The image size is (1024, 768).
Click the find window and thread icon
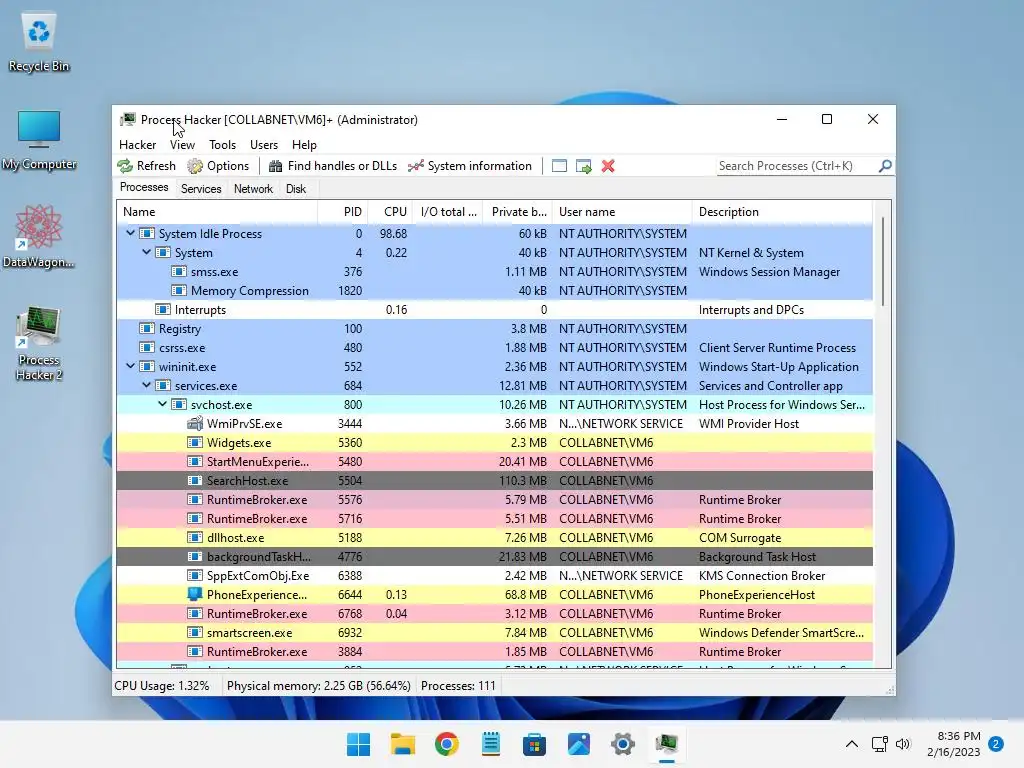(x=584, y=166)
